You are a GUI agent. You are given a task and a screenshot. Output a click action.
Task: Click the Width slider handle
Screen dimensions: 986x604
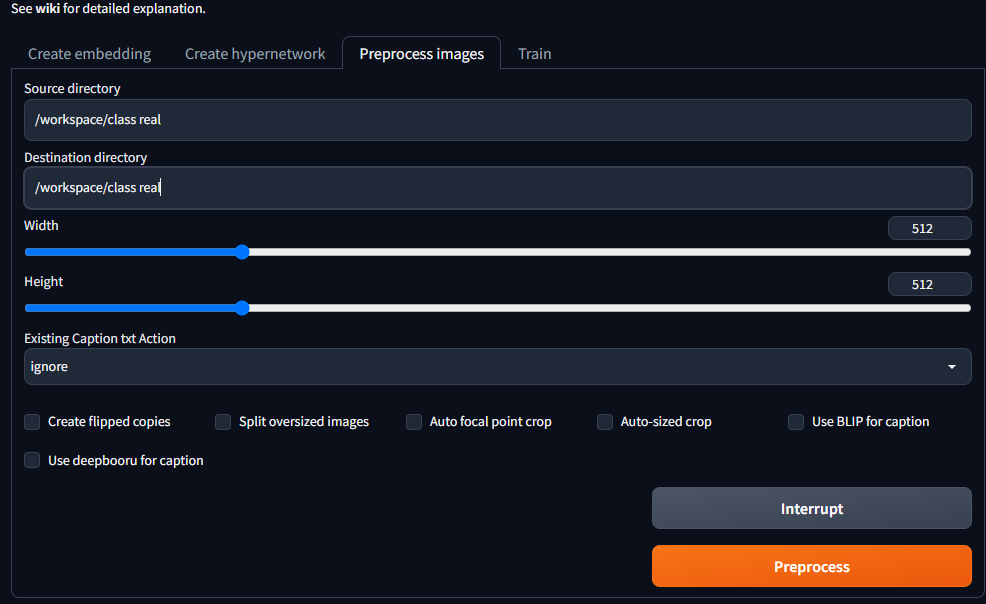242,252
